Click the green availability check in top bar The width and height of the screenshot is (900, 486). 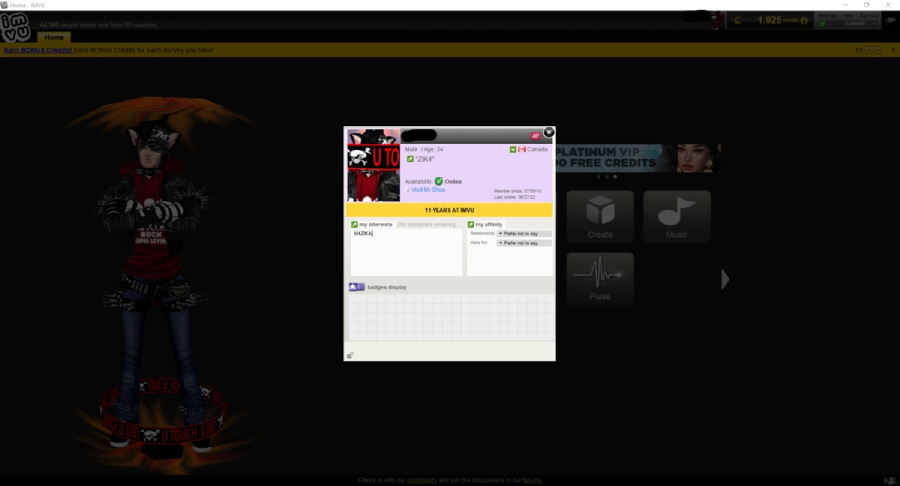tap(823, 24)
